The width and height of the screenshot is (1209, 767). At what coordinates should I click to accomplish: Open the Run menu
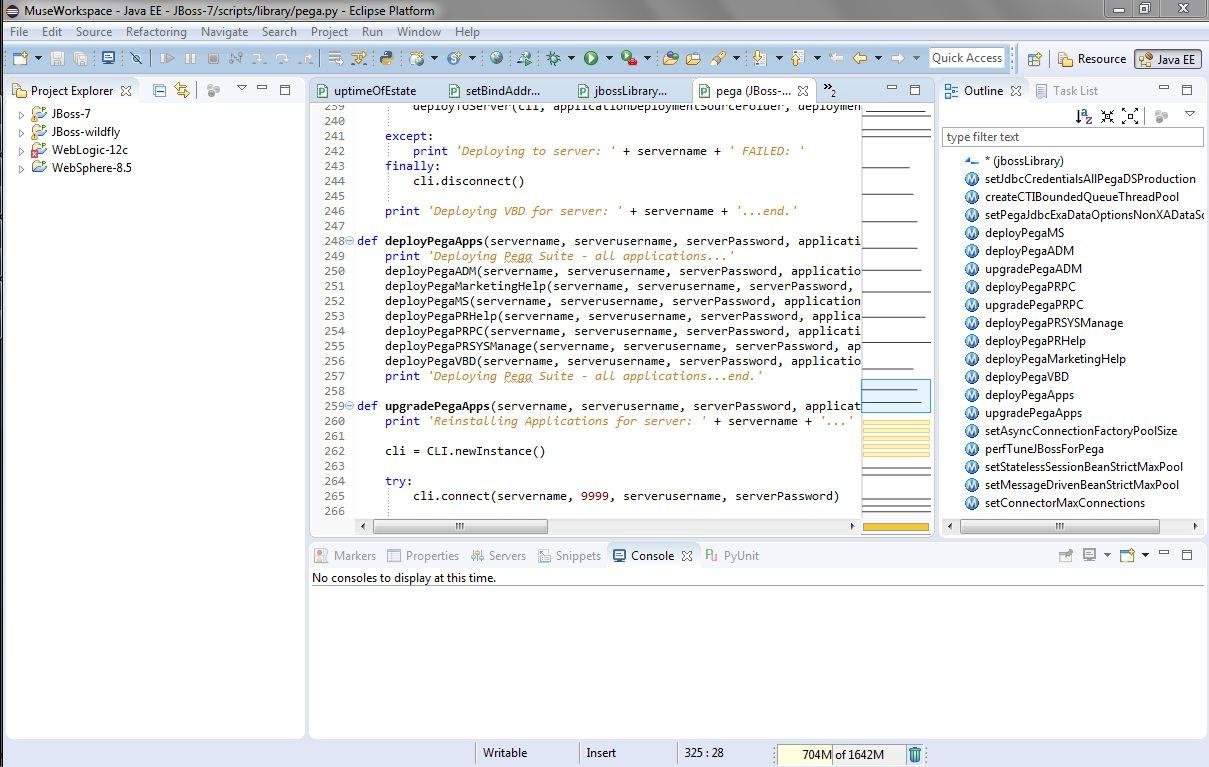[371, 31]
